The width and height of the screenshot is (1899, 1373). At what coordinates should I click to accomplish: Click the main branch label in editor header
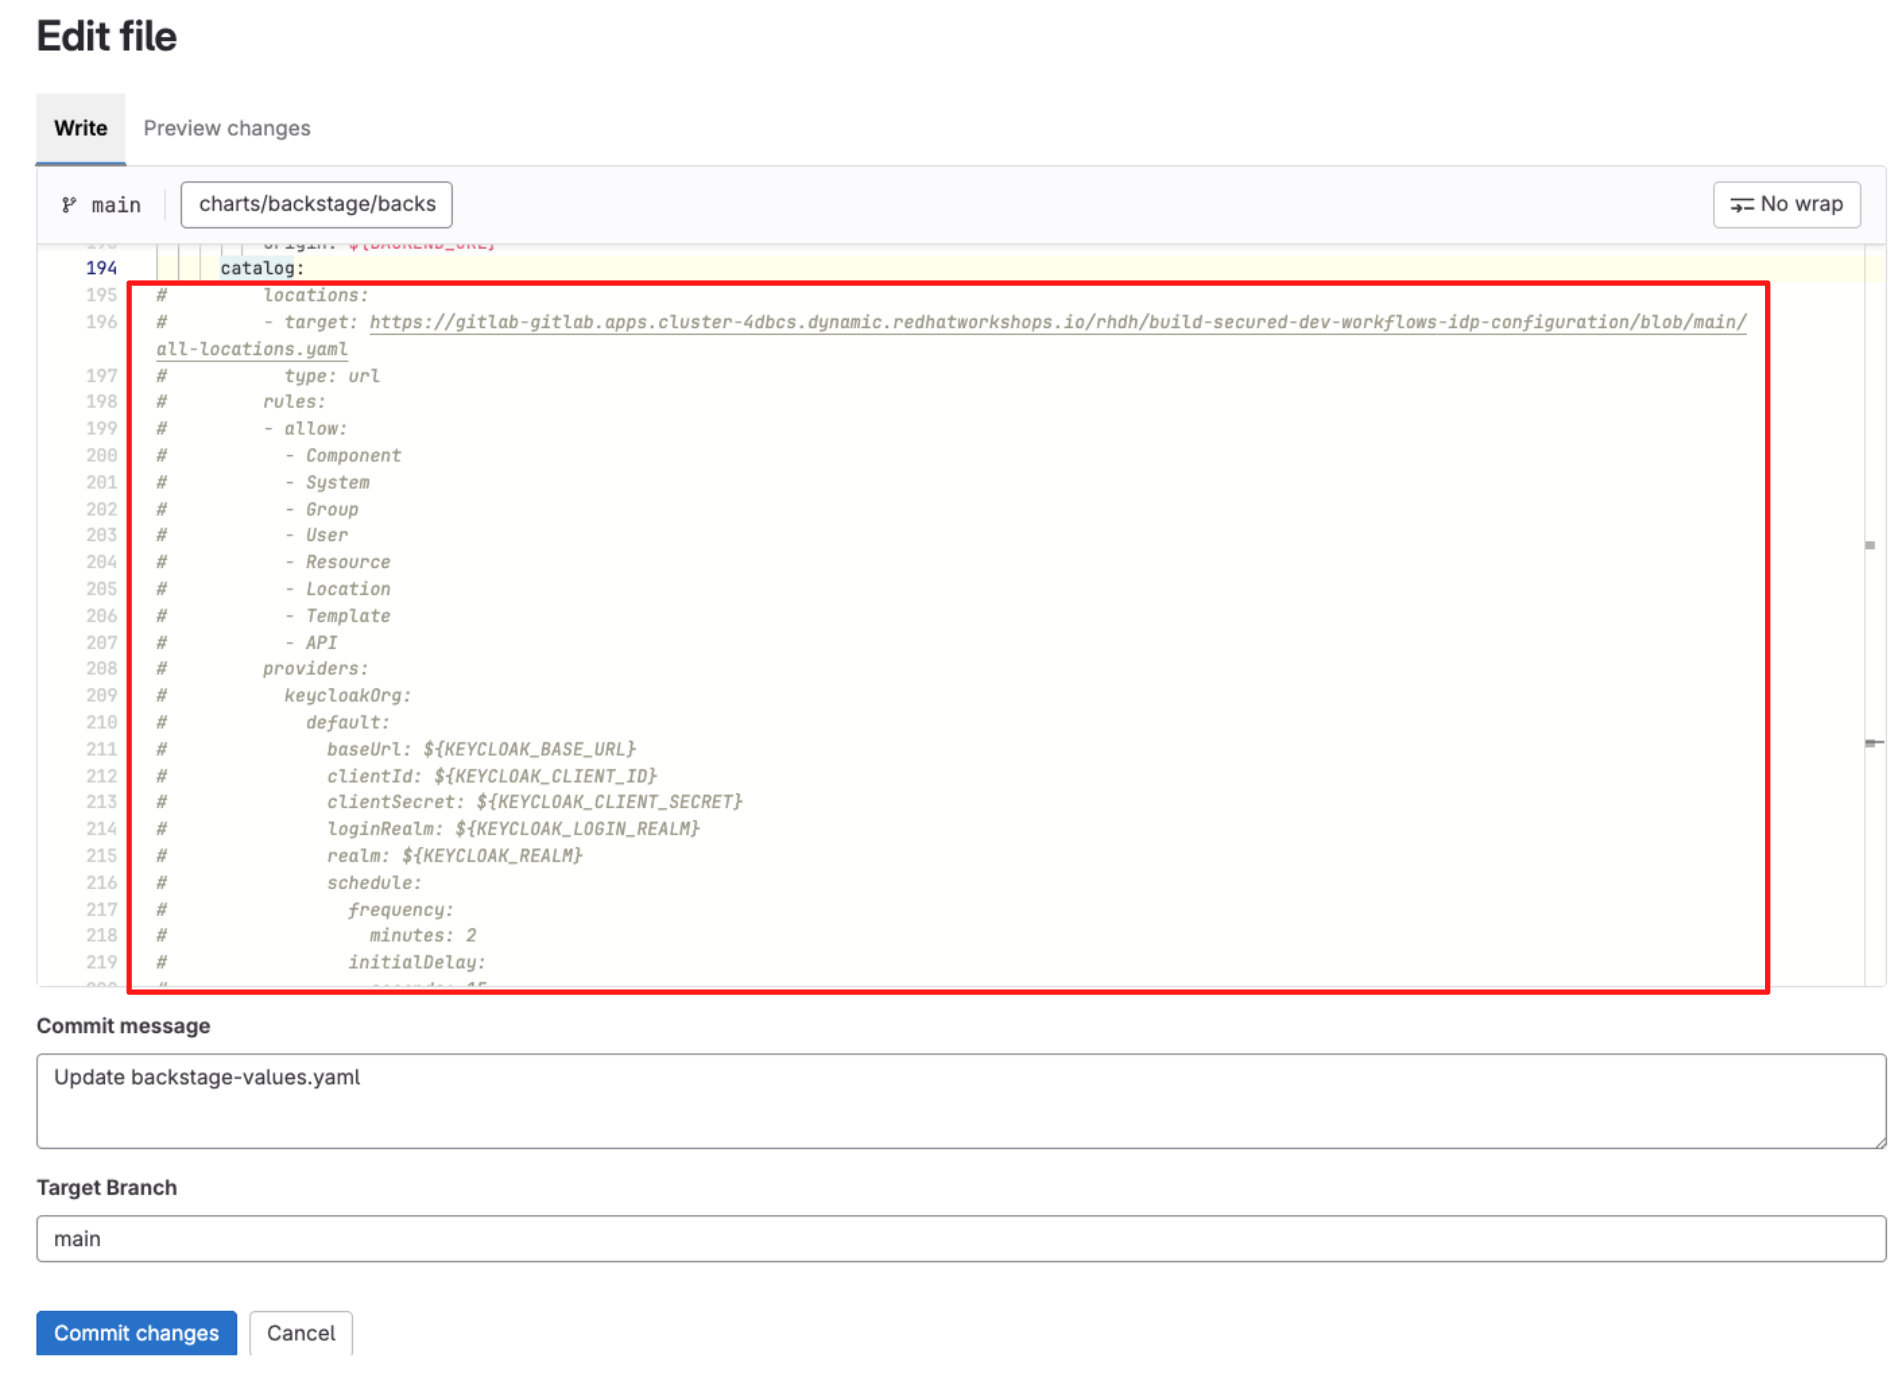click(x=116, y=205)
